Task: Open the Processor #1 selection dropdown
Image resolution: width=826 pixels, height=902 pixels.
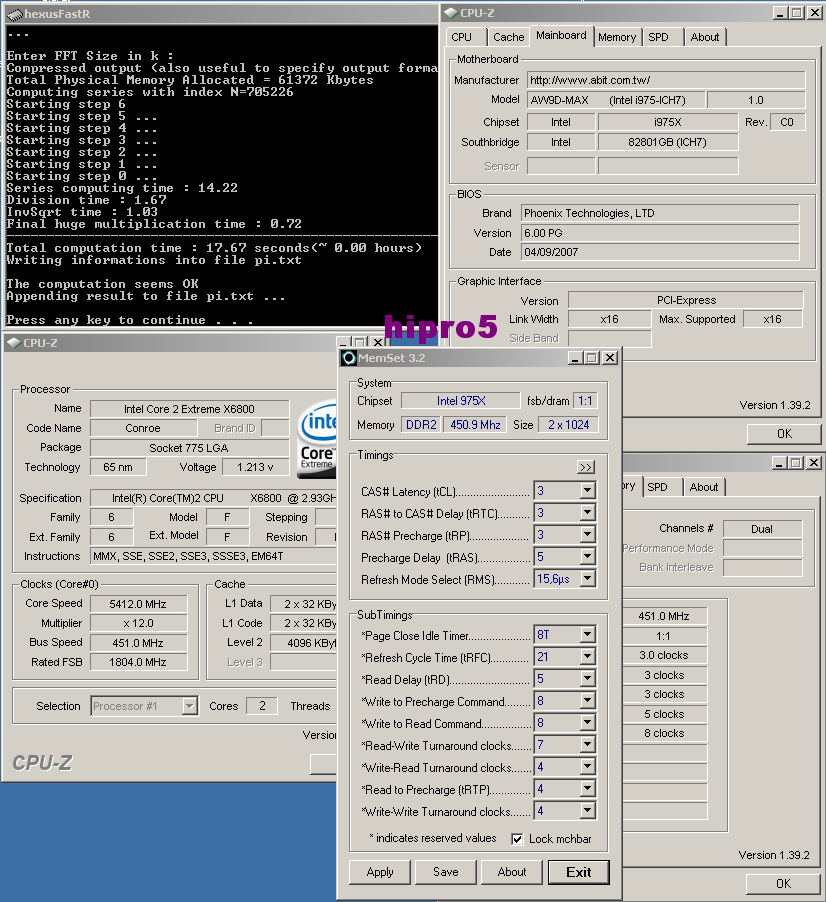Action: click(189, 706)
